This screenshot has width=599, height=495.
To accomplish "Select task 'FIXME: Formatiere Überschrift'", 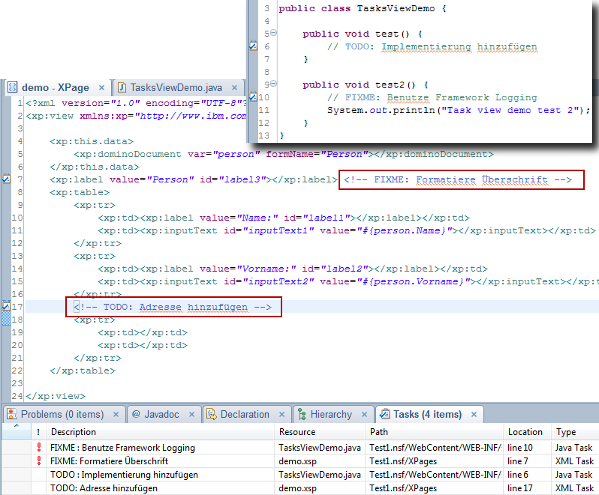I will [109, 461].
